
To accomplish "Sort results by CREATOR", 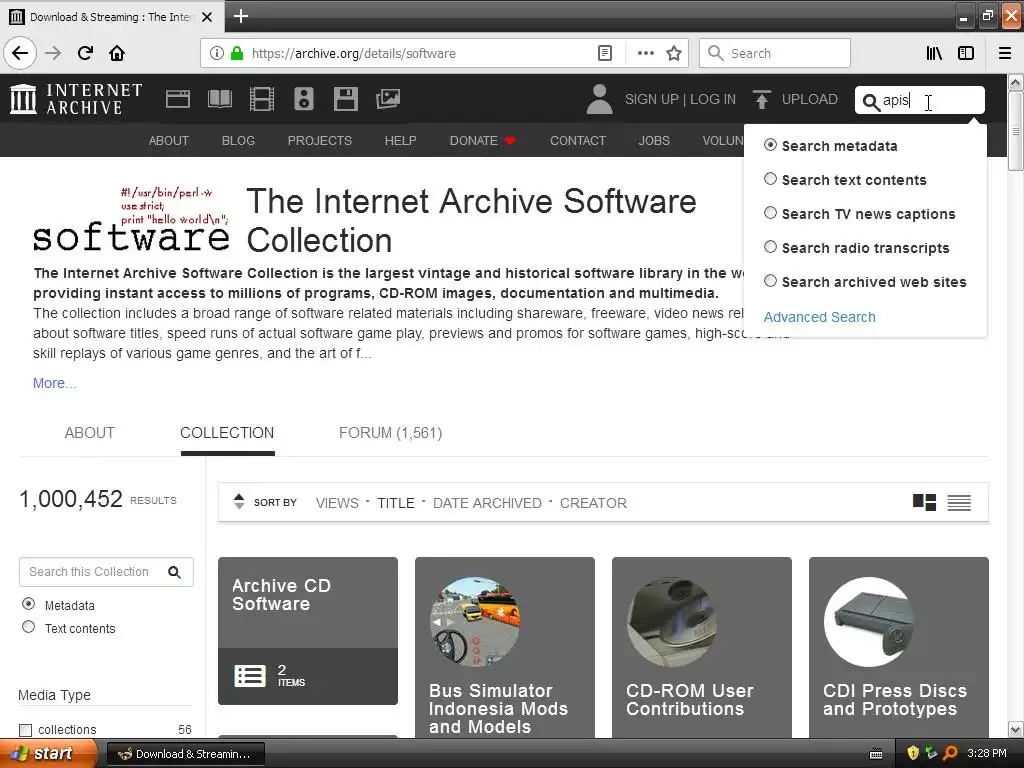I will (x=594, y=503).
